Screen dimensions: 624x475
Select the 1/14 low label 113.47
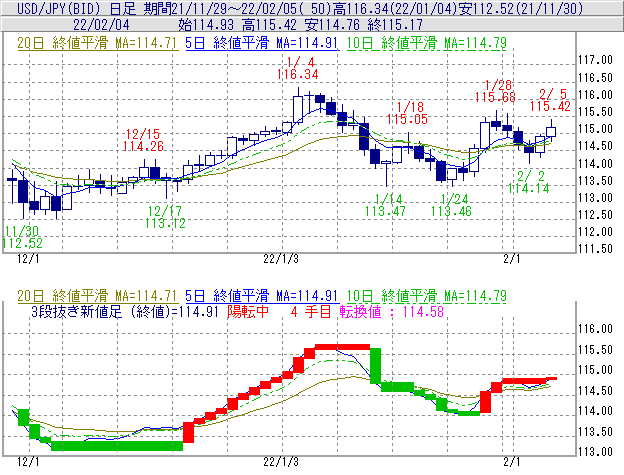(386, 211)
